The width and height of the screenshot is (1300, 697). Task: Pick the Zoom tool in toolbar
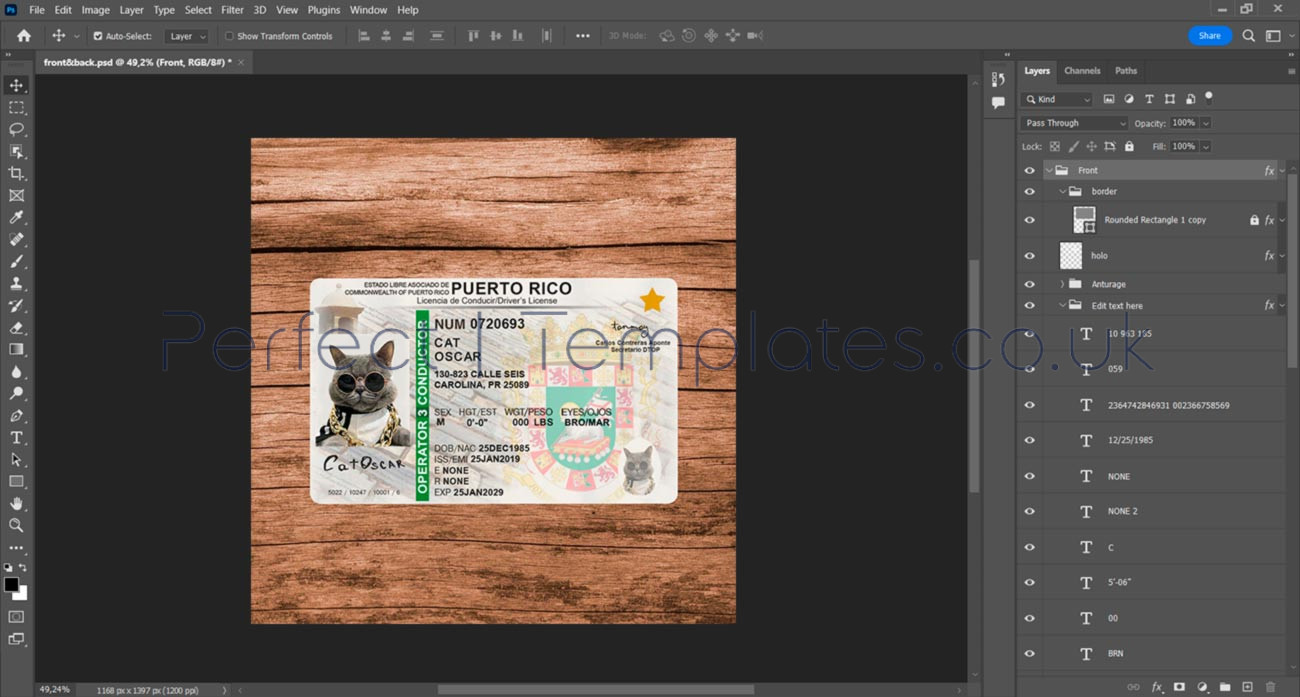tap(16, 525)
